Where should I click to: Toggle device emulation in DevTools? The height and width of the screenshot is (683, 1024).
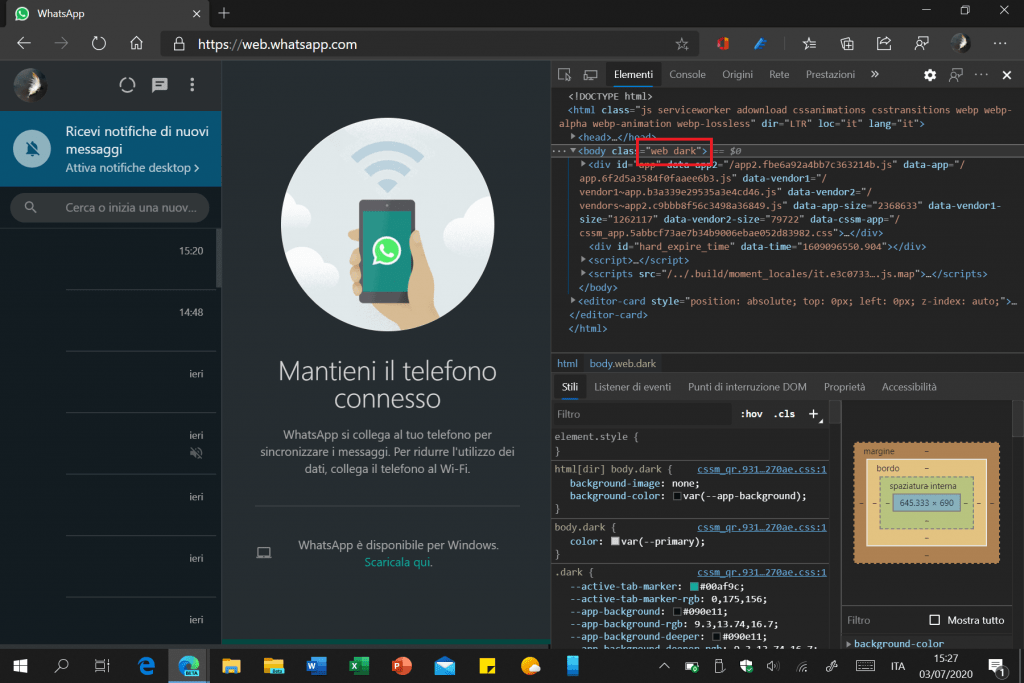coord(590,75)
